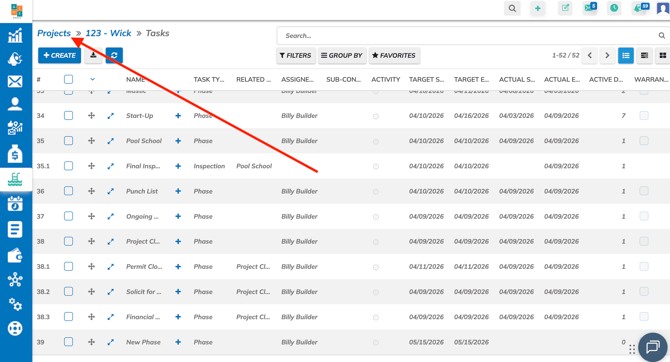
Task: Click the top bar edit note icon
Action: click(x=565, y=8)
